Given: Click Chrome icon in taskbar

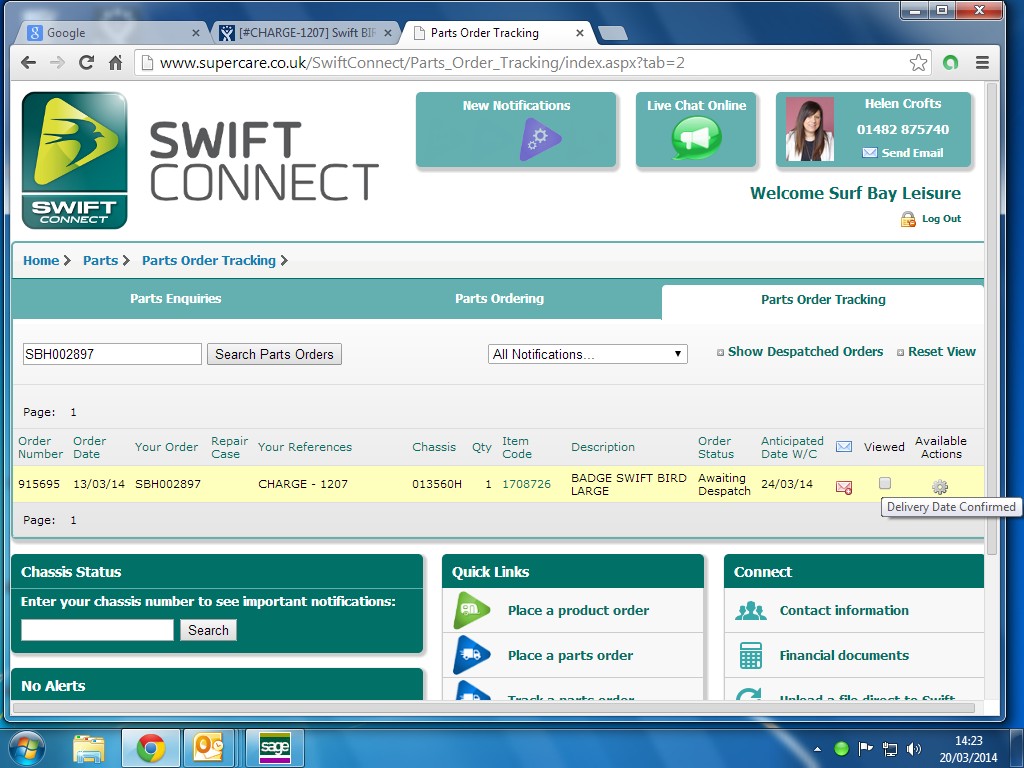Looking at the screenshot, I should tap(151, 748).
